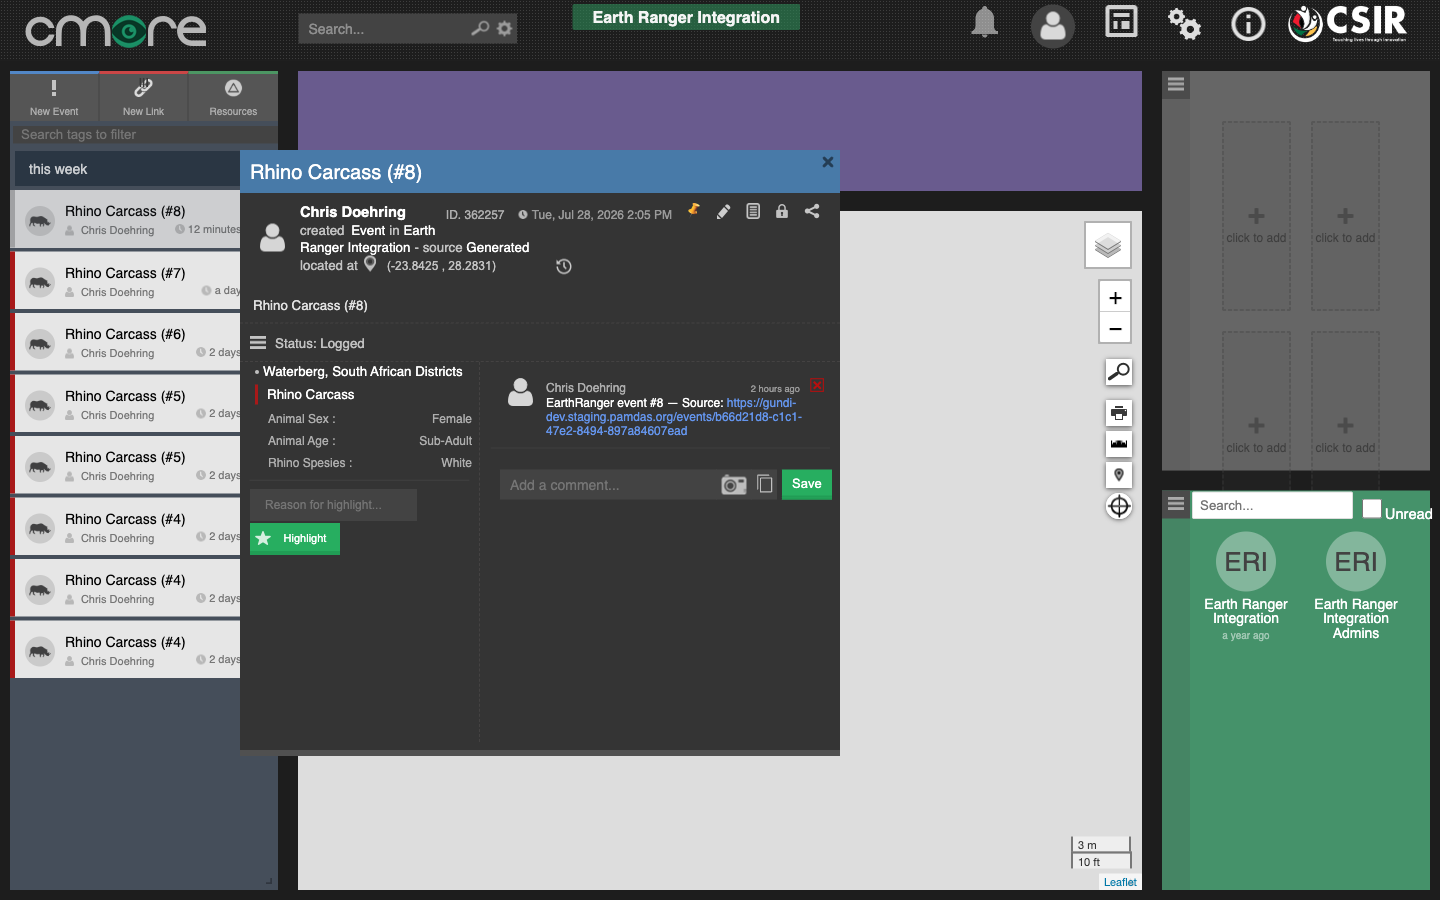Save the comment
1440x900 pixels.
tap(806, 484)
